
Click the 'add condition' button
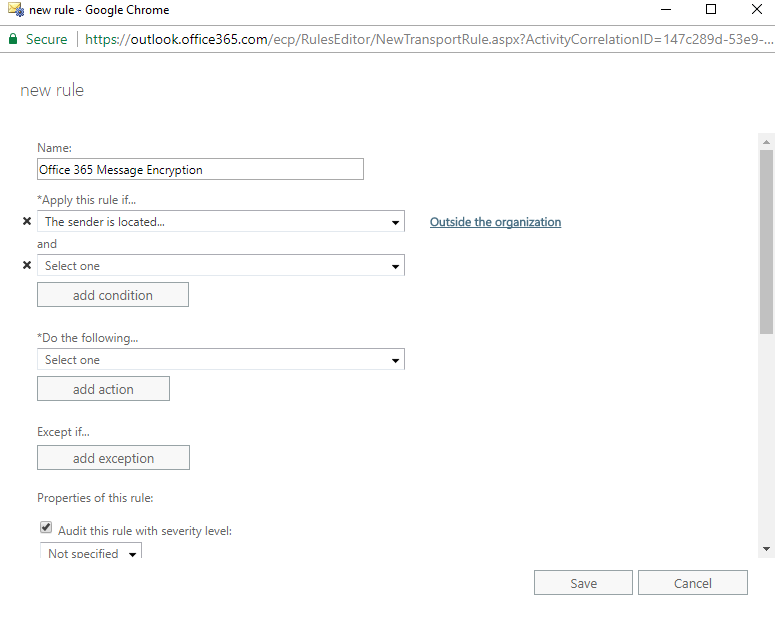[113, 295]
